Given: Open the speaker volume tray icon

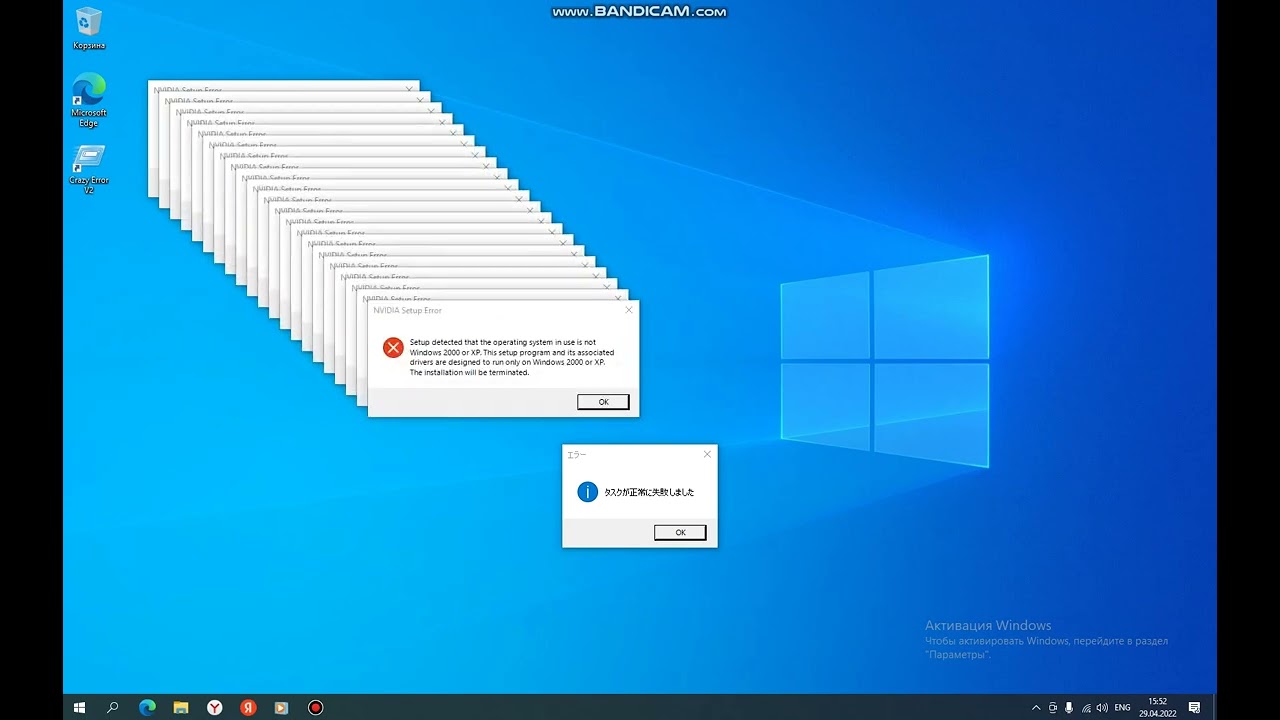Looking at the screenshot, I should tap(1102, 708).
